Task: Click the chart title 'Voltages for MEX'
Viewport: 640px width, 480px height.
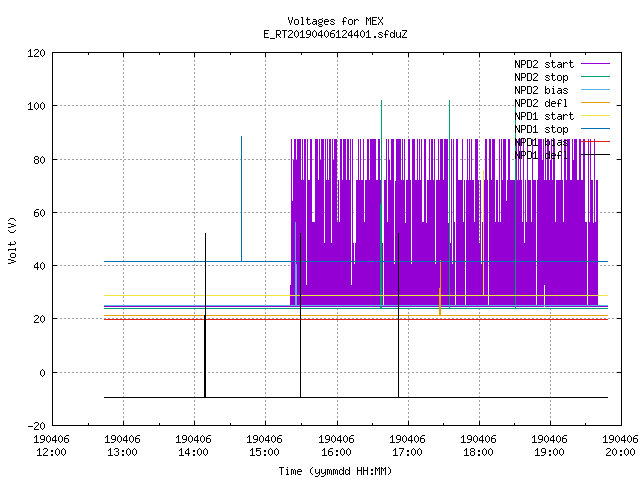Action: tap(335, 21)
